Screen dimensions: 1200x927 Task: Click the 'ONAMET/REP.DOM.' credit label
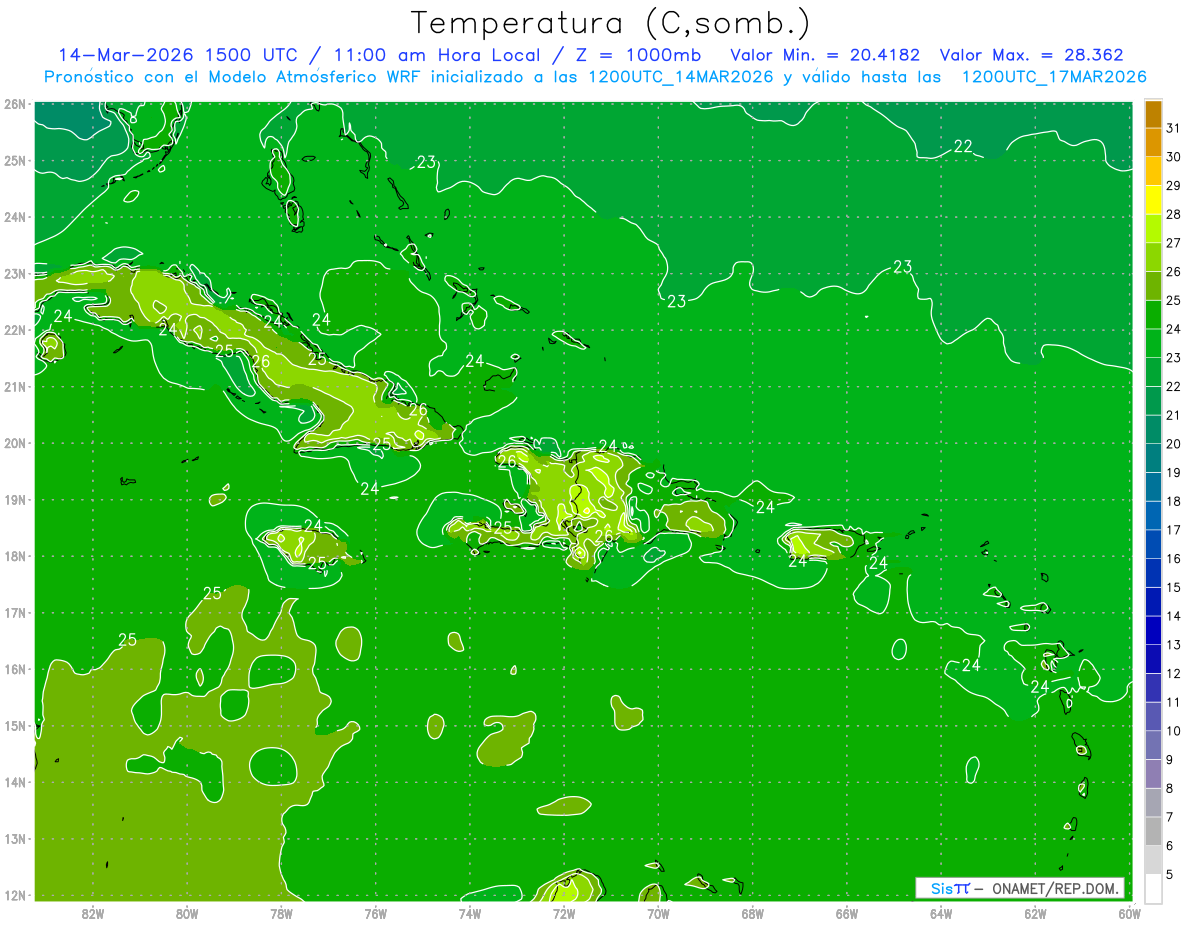point(1054,888)
